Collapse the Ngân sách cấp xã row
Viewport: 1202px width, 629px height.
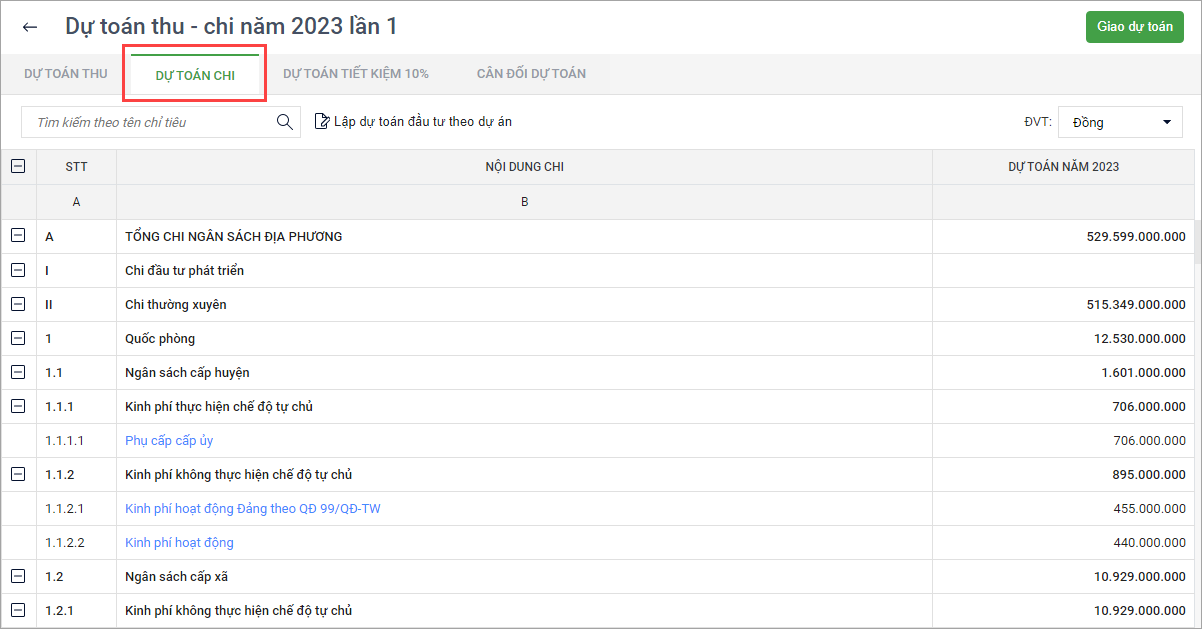coord(18,576)
